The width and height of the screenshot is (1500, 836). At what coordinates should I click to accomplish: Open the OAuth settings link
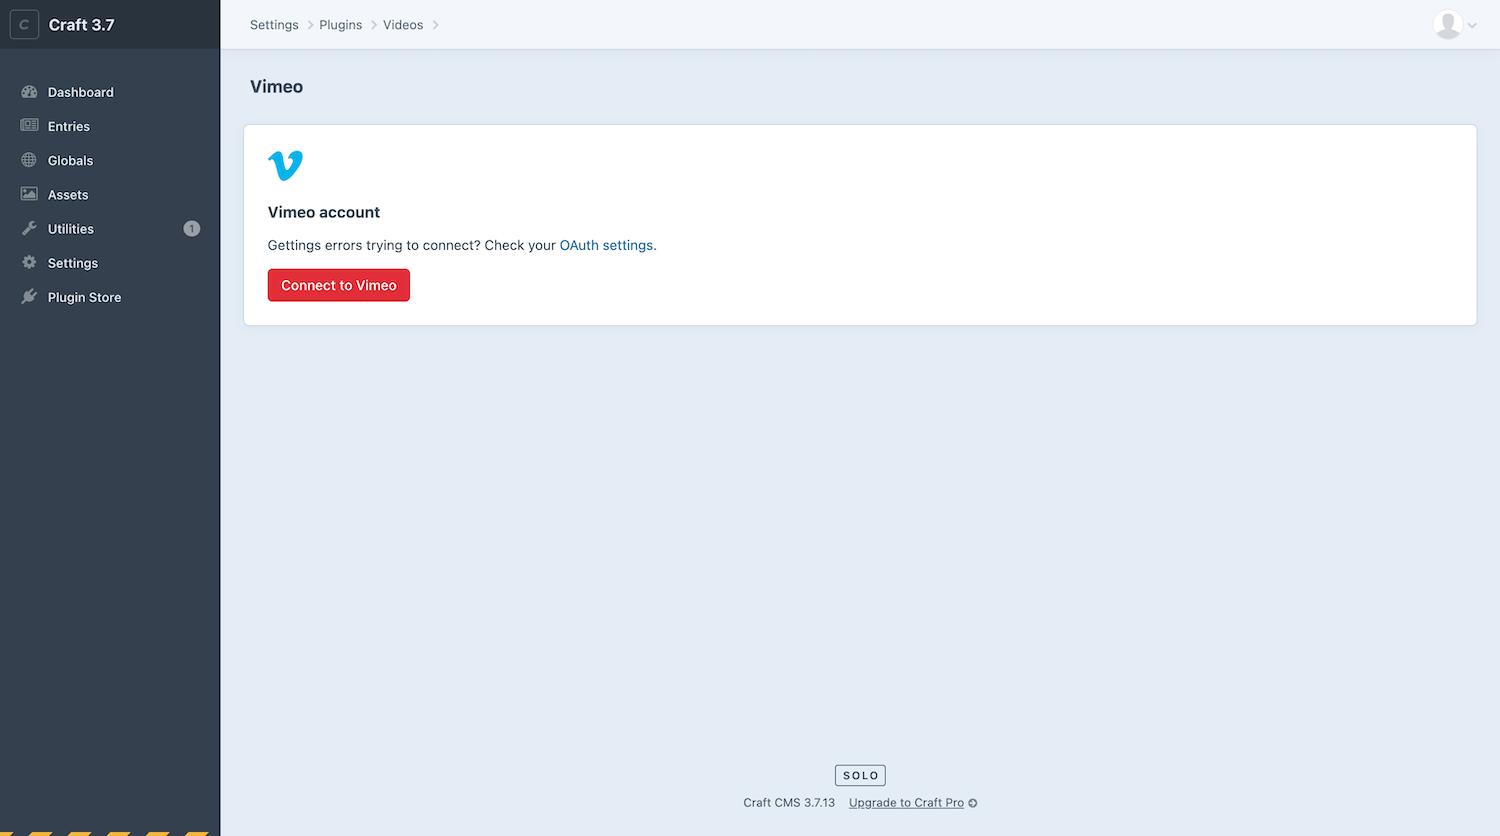pos(606,245)
